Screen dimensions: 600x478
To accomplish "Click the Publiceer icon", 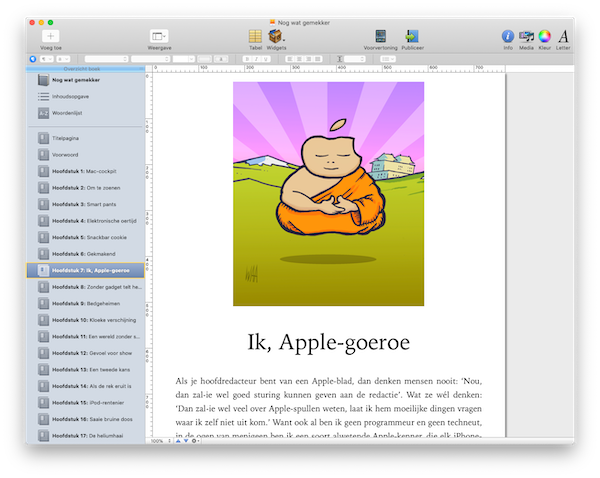I will (x=412, y=36).
